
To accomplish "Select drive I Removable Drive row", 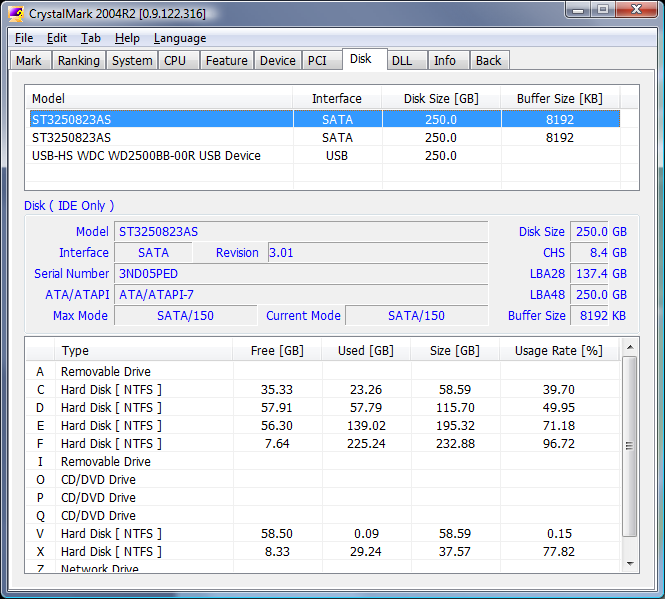I will tap(323, 462).
